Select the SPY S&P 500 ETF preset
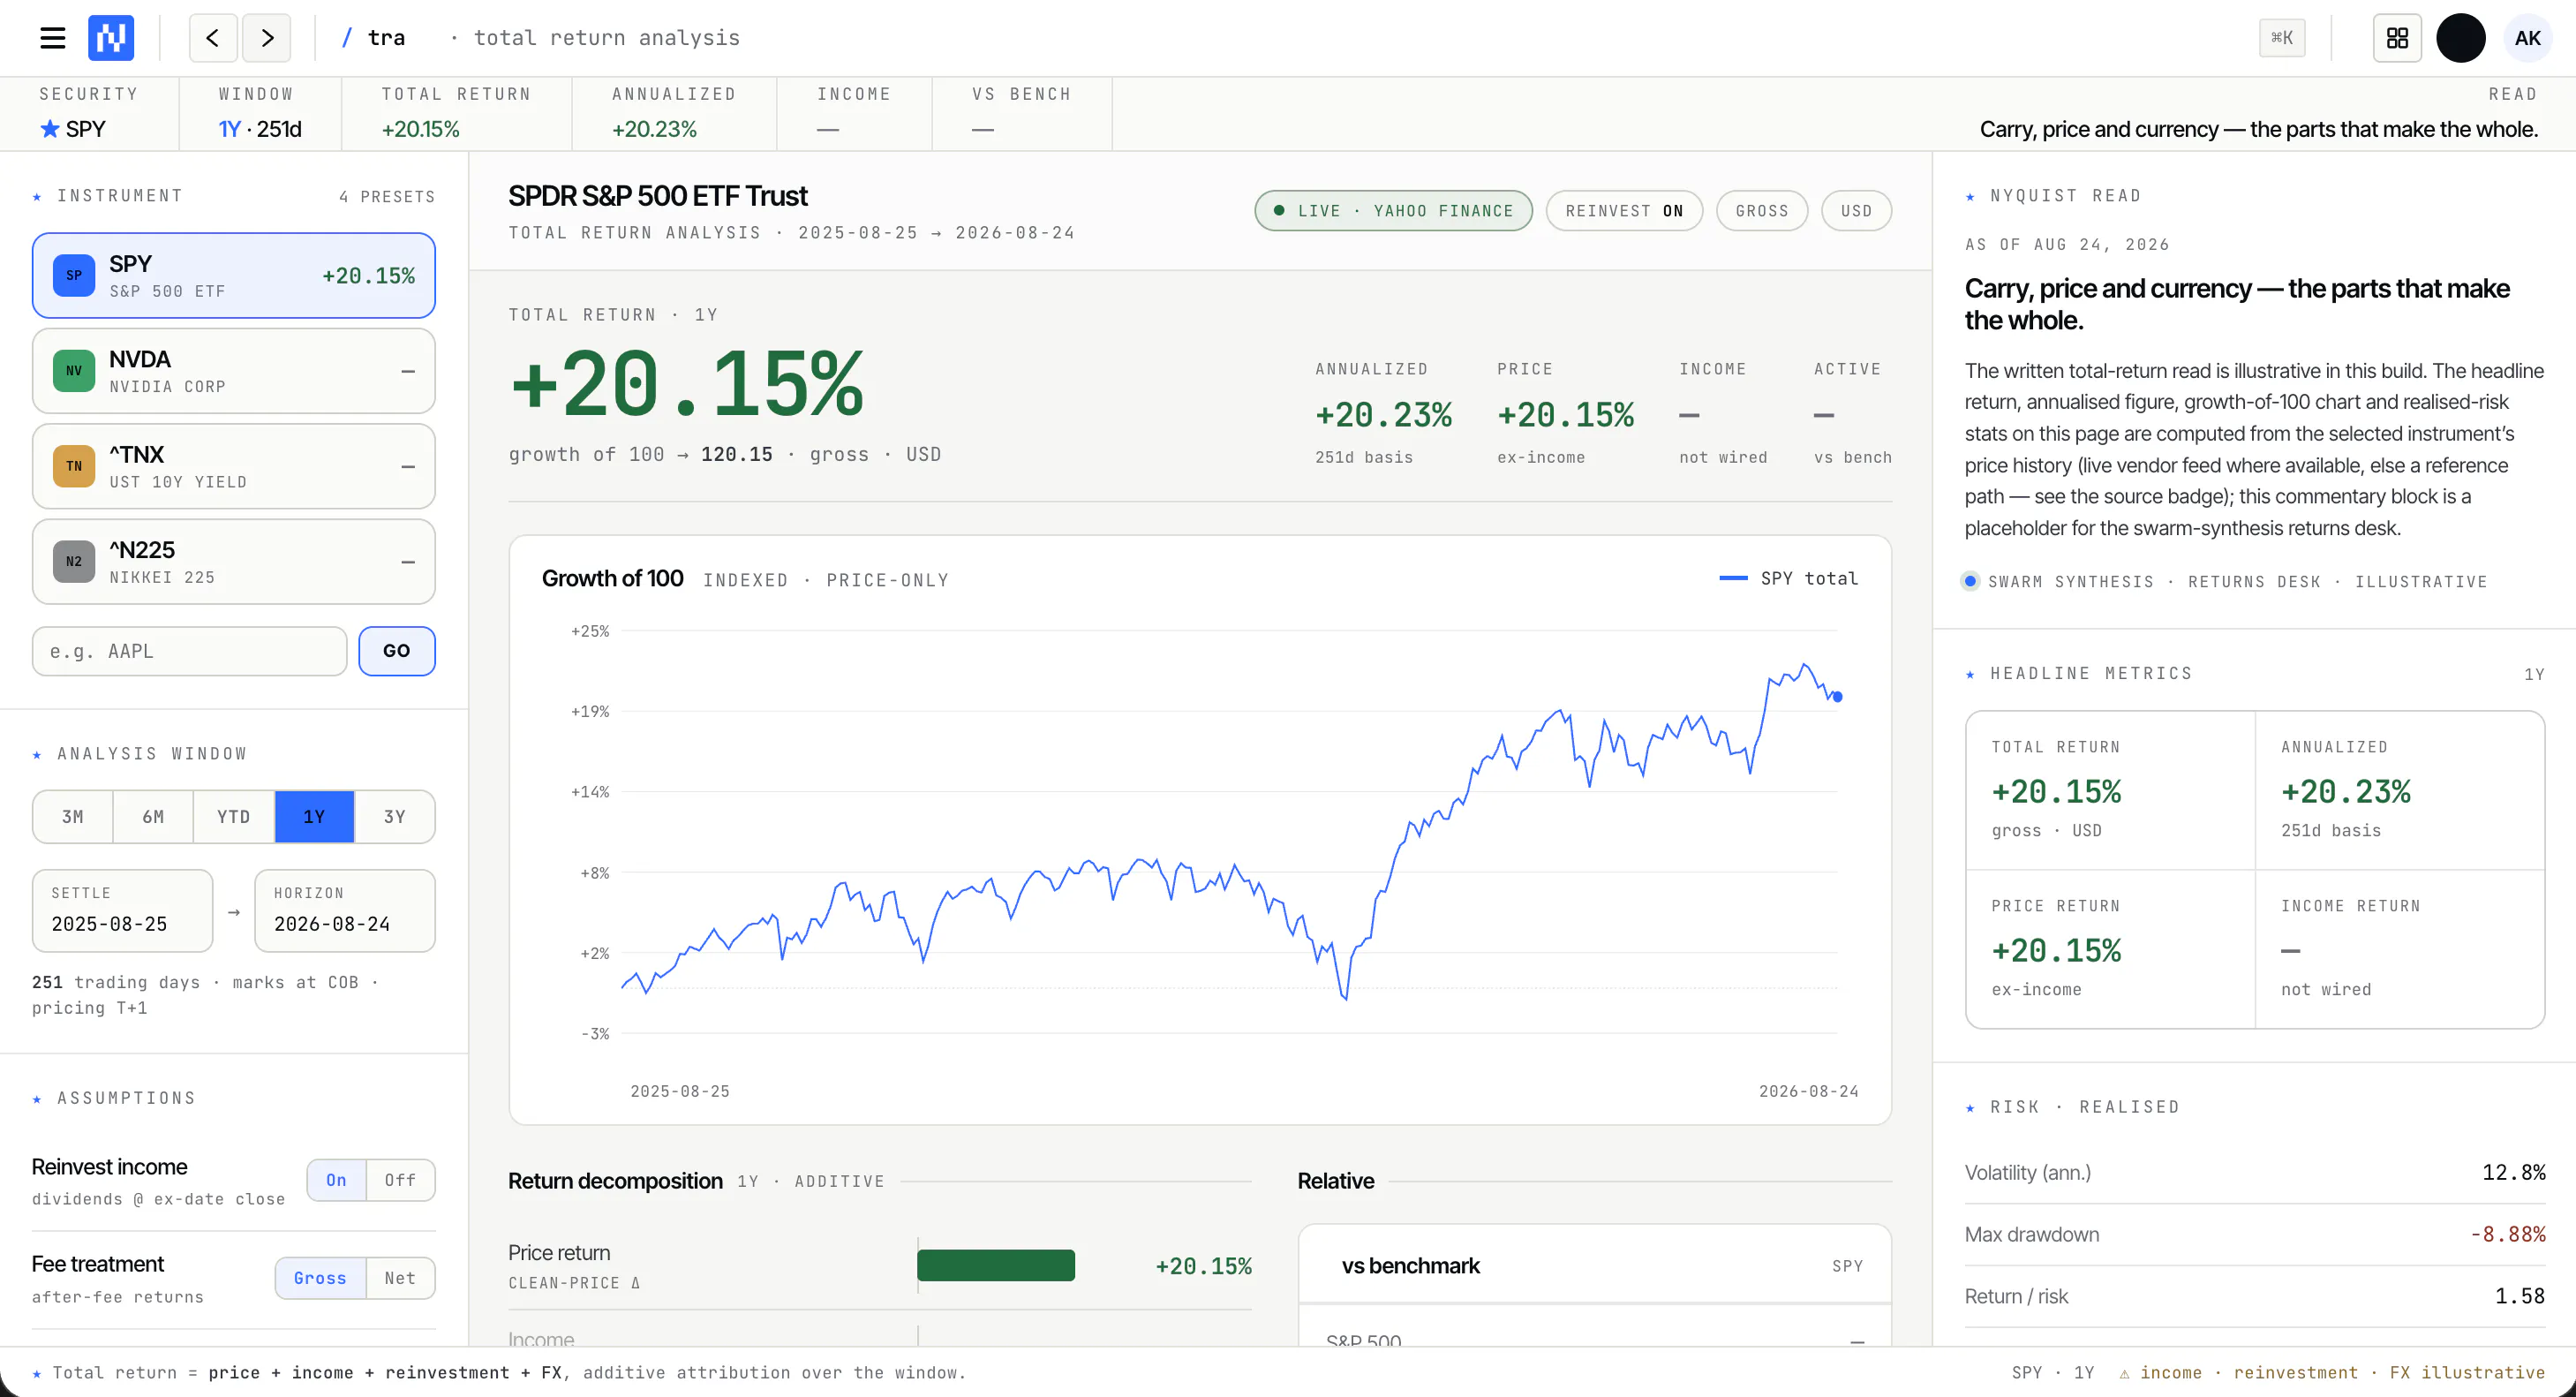 [234, 276]
